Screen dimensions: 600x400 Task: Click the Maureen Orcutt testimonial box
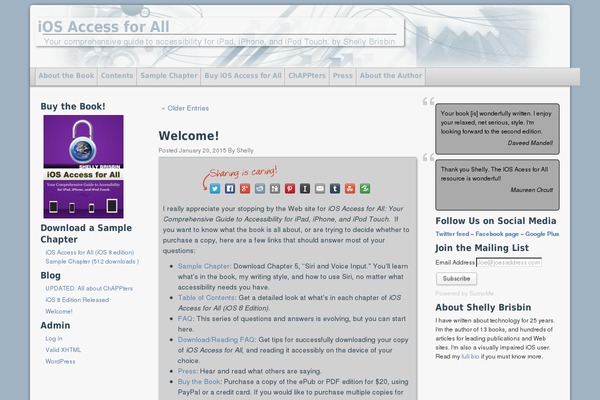coord(497,185)
